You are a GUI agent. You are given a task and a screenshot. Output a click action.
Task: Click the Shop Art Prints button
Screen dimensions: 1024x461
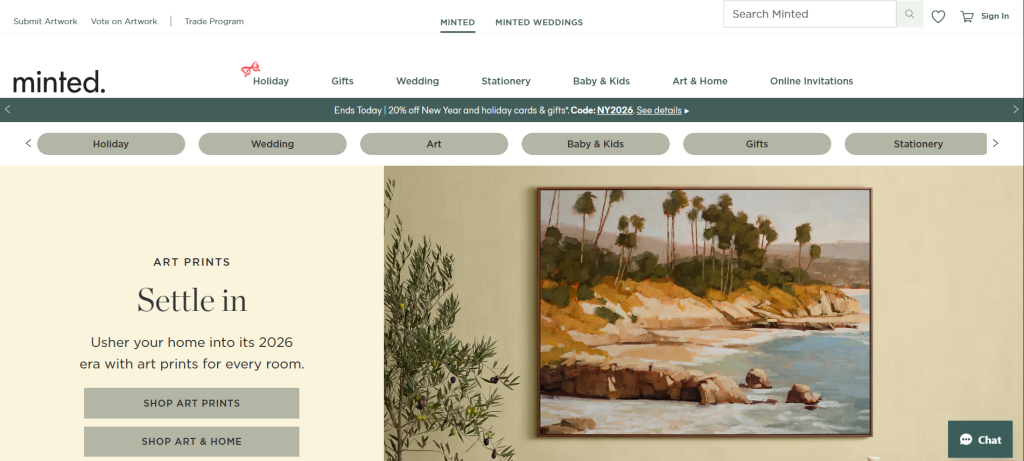click(191, 403)
